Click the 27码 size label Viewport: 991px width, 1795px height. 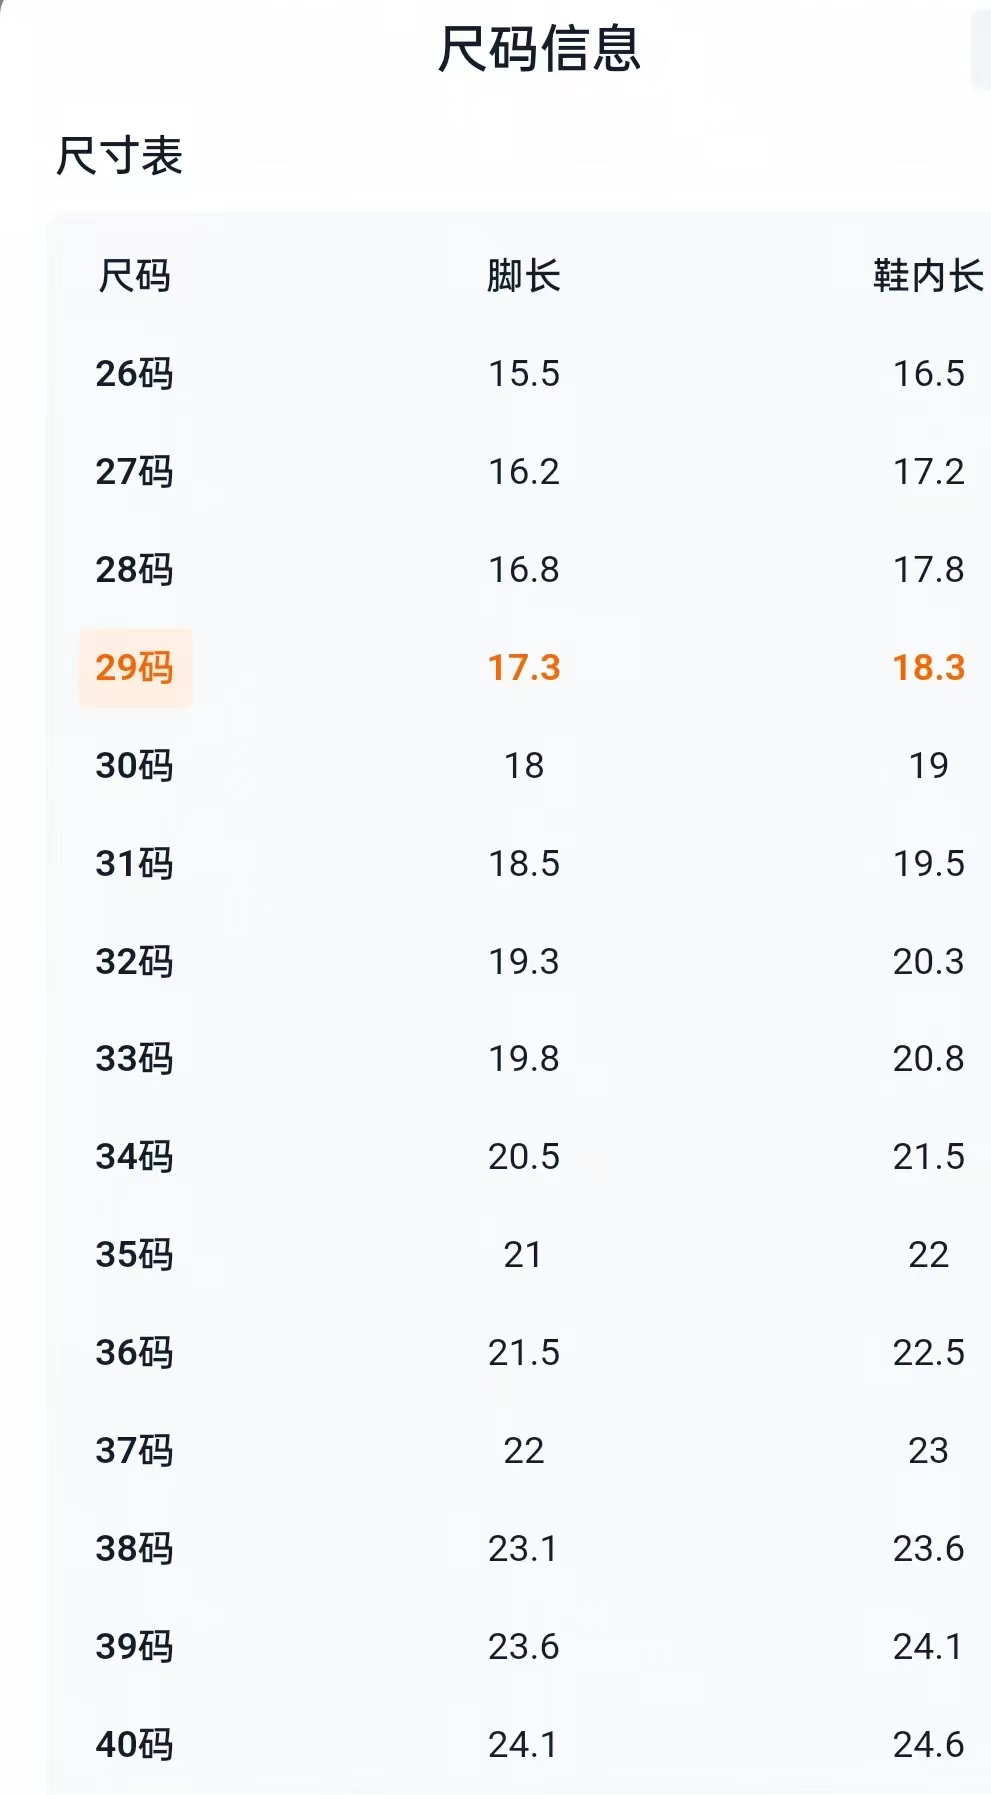coord(135,472)
